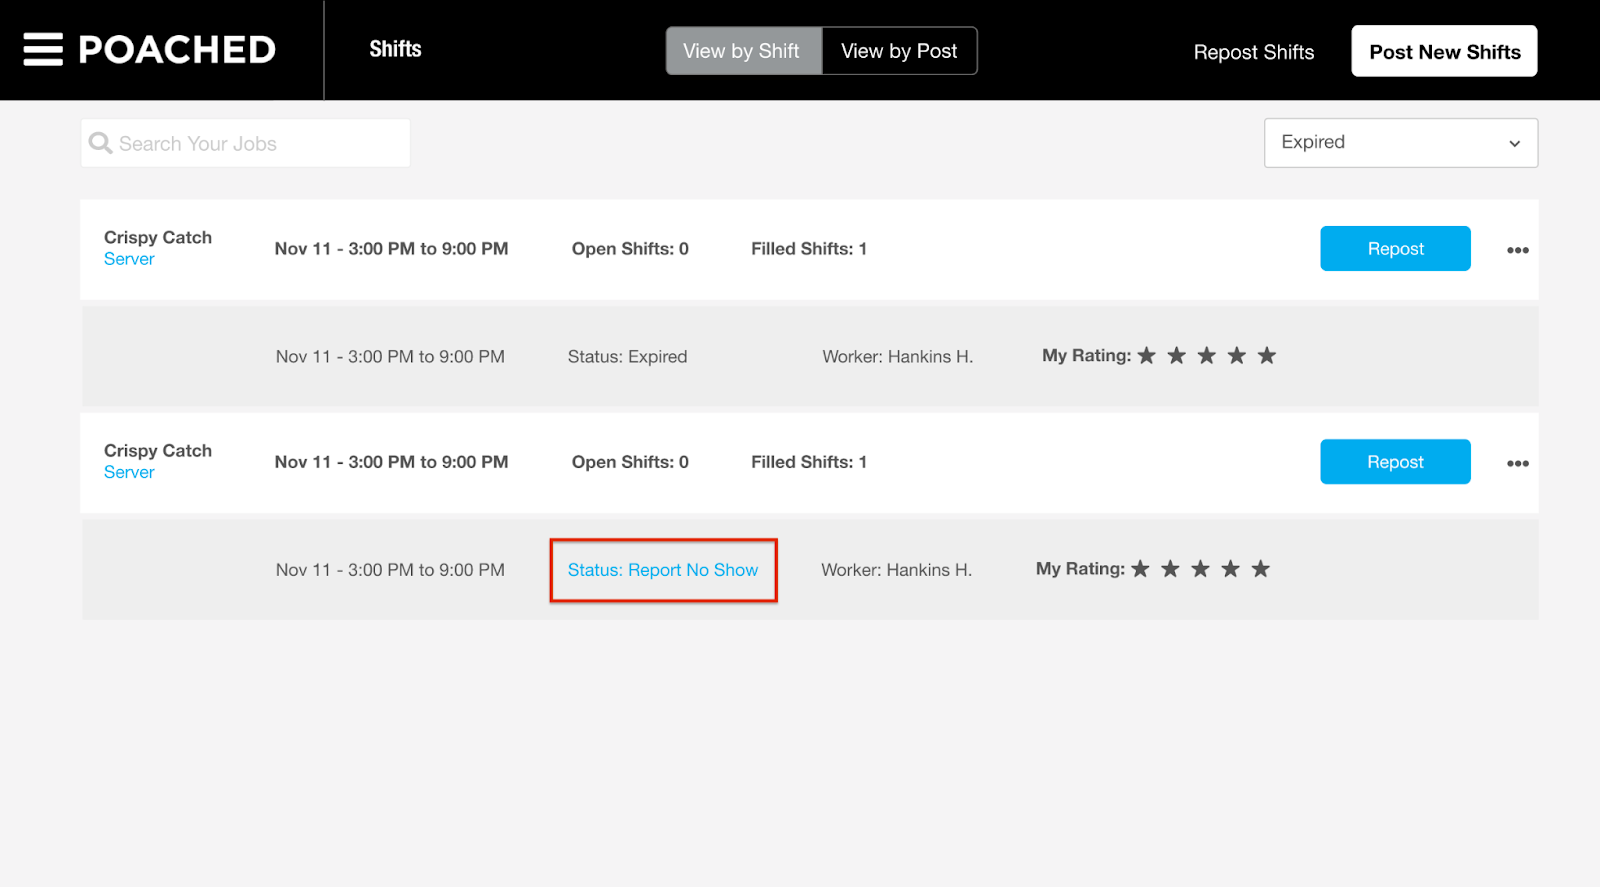Click the bold Nov 11 time in the first shift header

point(391,249)
